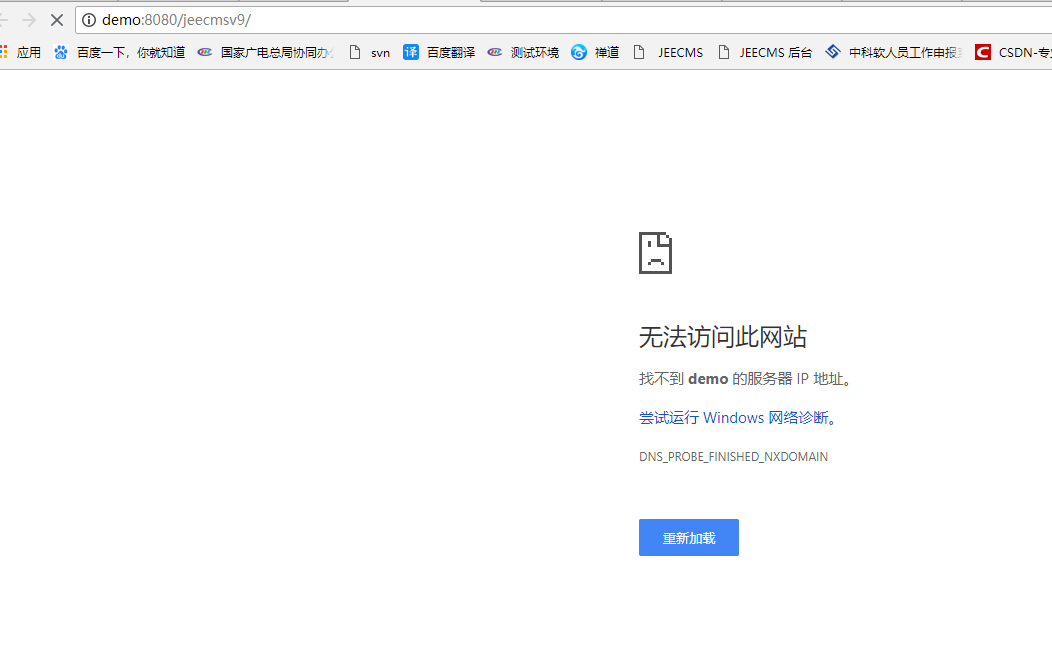This screenshot has width=1052, height=664.
Task: Open the 禅道 bookmark
Action: tap(595, 52)
